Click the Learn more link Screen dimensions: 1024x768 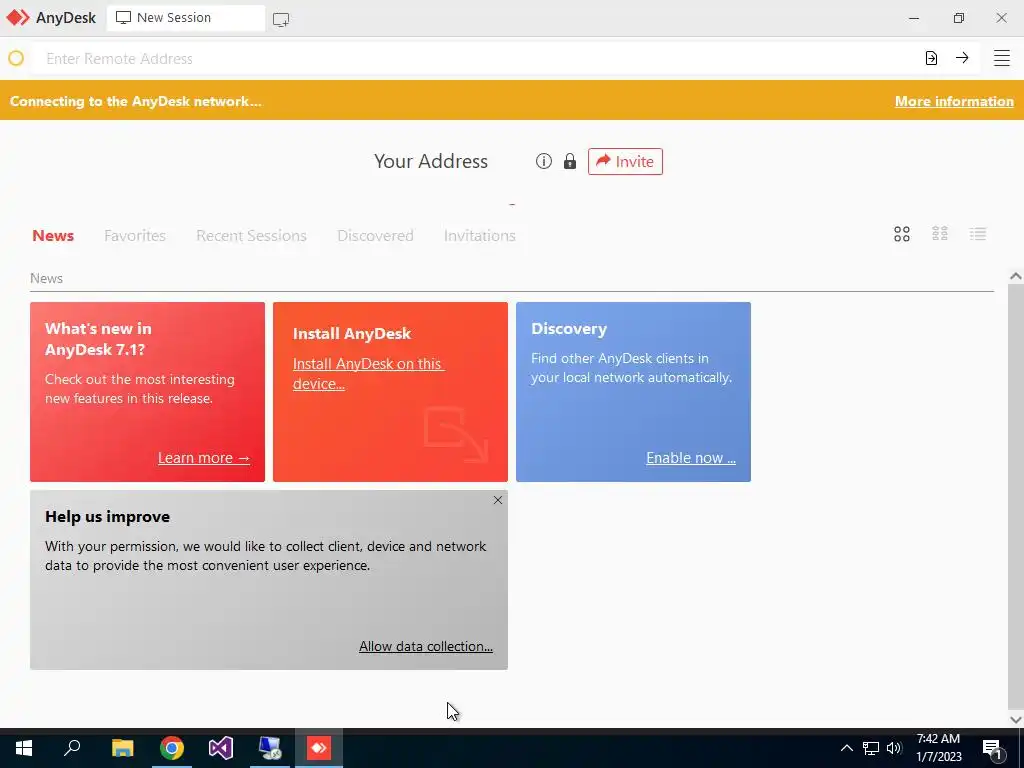[x=204, y=458]
